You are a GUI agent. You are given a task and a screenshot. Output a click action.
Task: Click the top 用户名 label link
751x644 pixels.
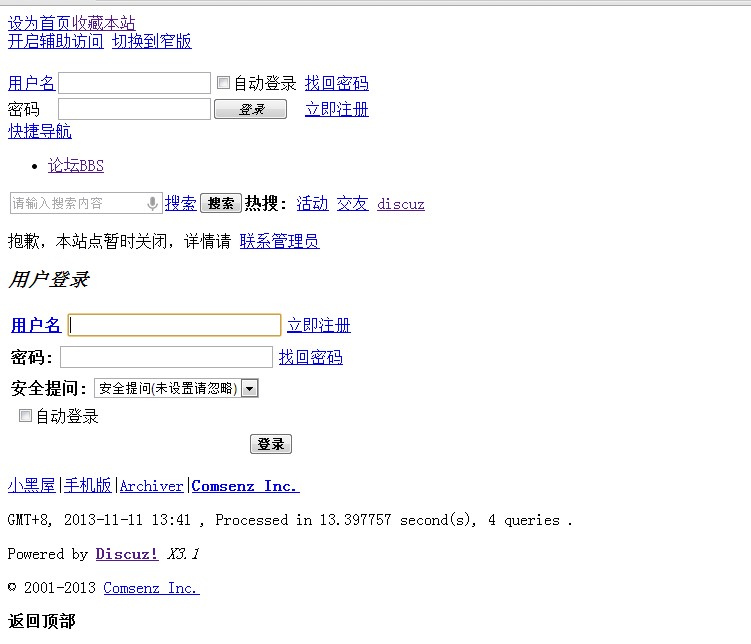[32, 83]
